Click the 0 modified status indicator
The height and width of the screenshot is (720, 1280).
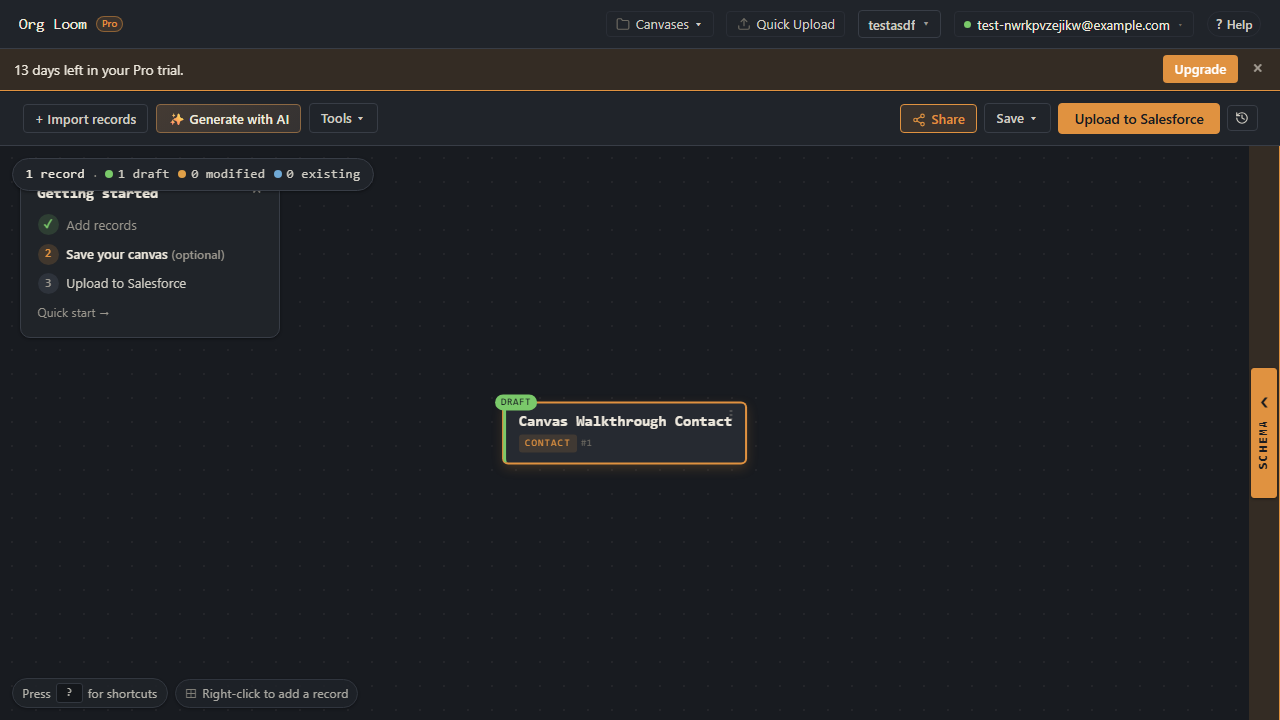[x=221, y=174]
